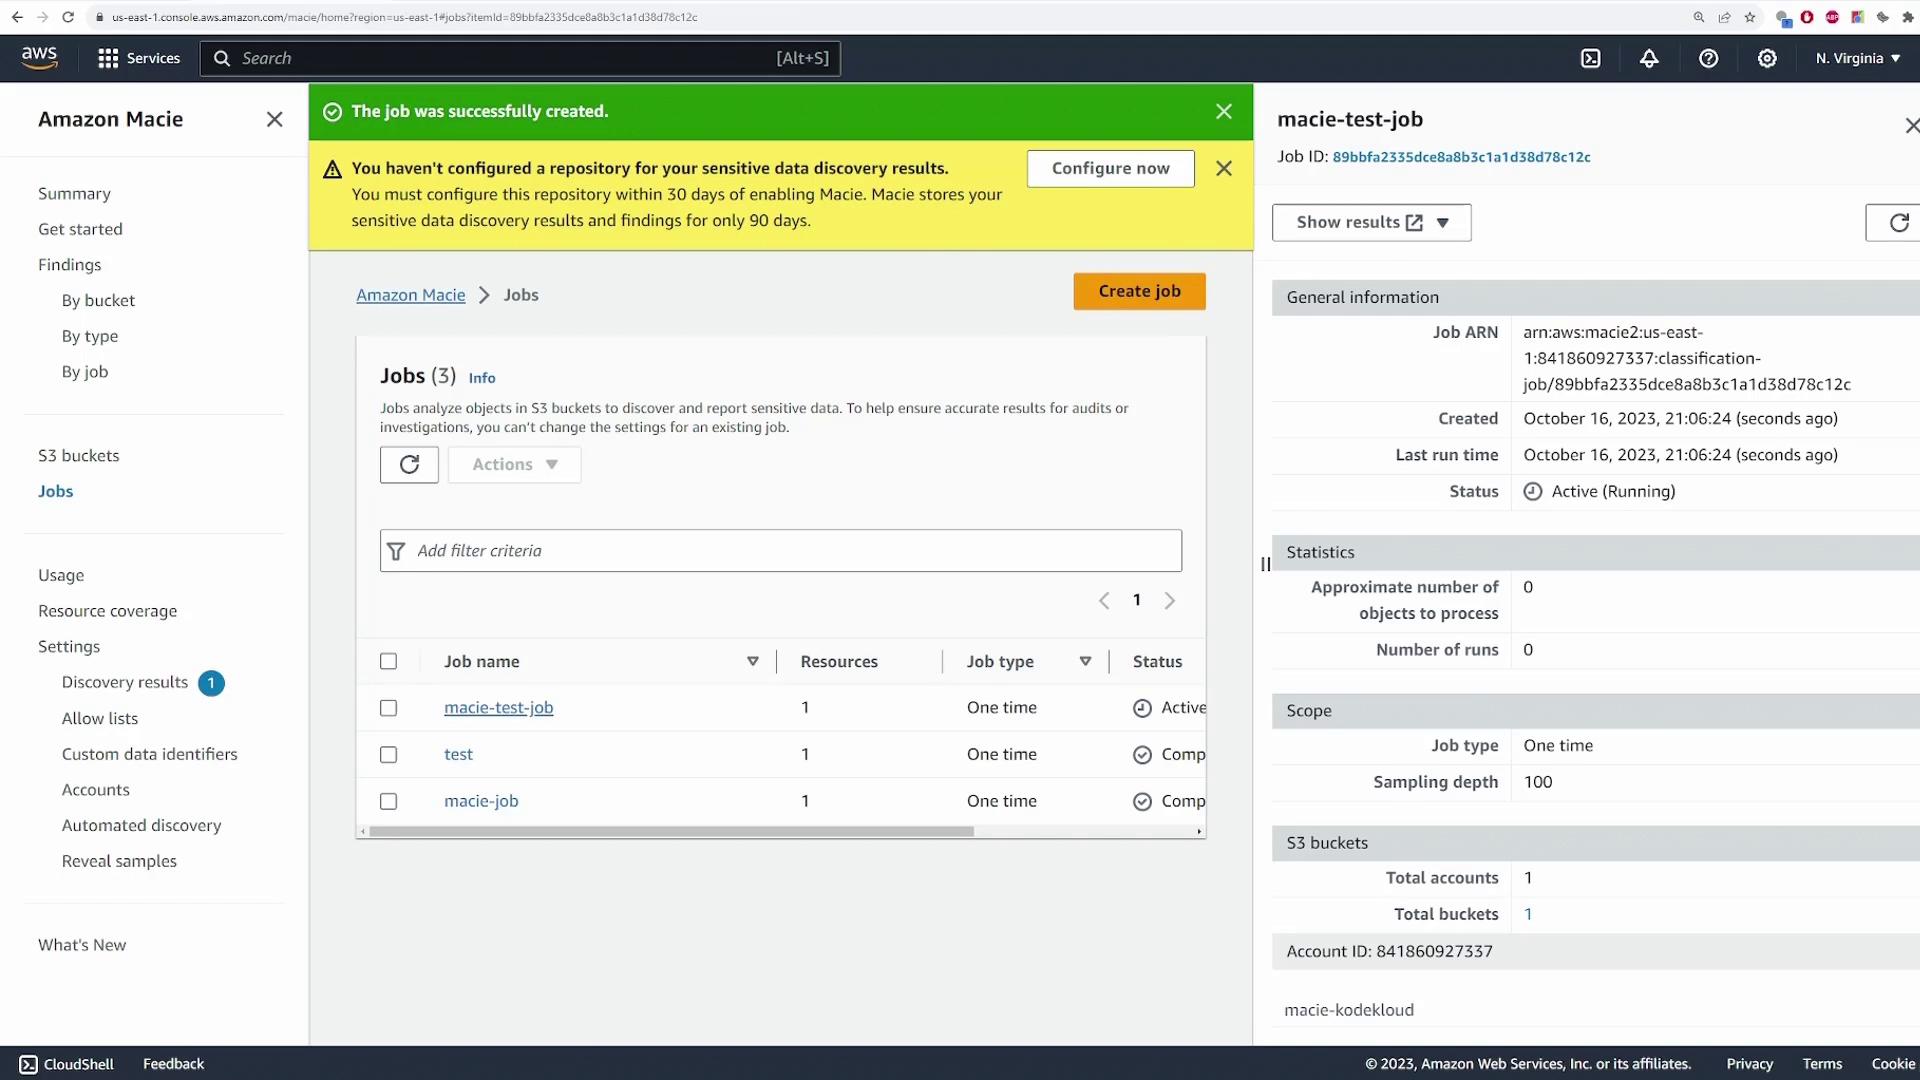Open Job type column filter arrow
Viewport: 1920px width, 1080px height.
[x=1085, y=661]
